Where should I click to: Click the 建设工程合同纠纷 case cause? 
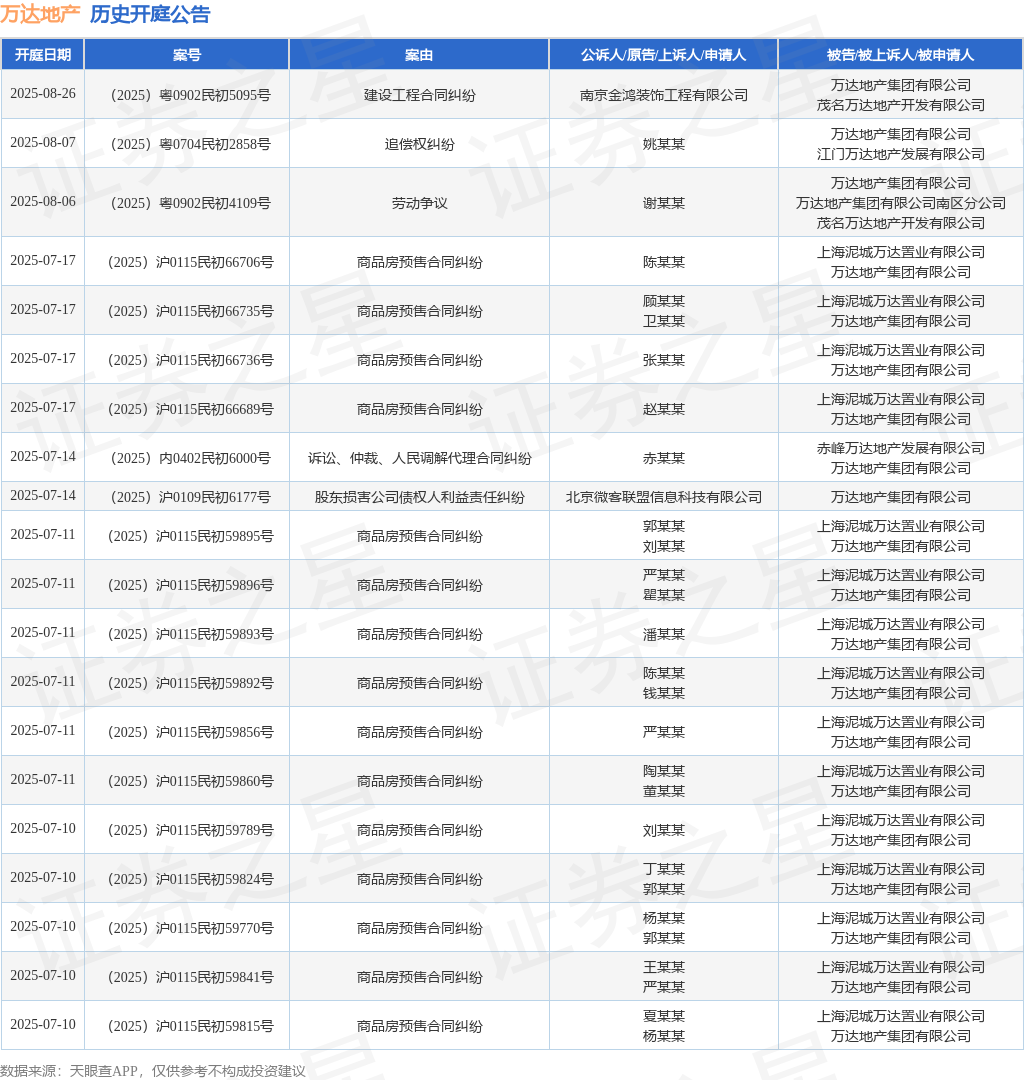click(x=419, y=95)
